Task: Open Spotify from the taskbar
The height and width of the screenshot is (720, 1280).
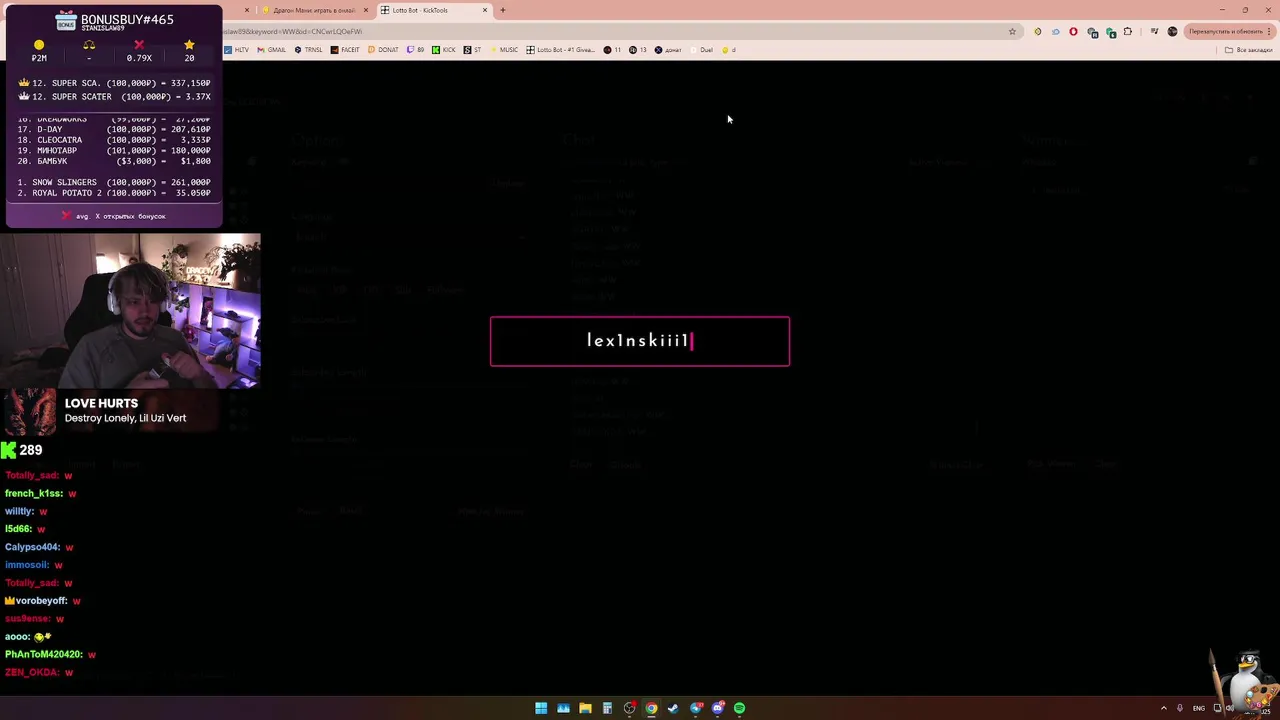Action: pos(740,708)
